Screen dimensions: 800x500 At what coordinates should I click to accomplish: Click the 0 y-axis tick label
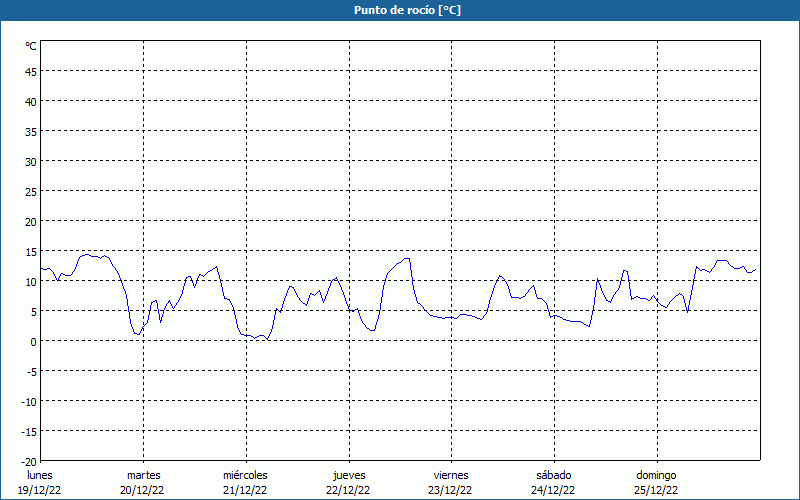pos(33,341)
